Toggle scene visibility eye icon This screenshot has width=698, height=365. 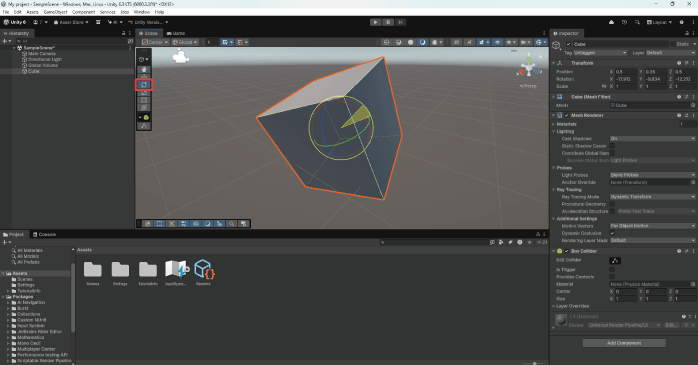(497, 42)
